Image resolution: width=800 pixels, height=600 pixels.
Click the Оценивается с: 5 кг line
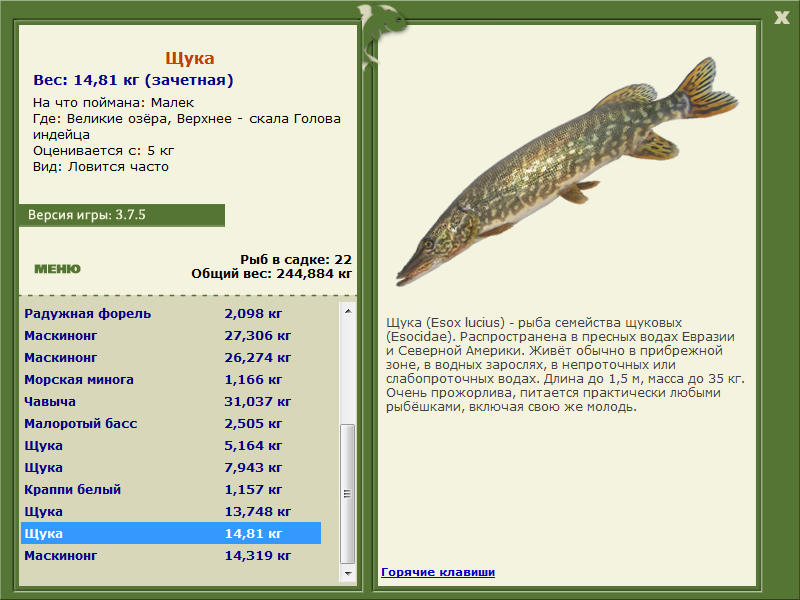(104, 151)
